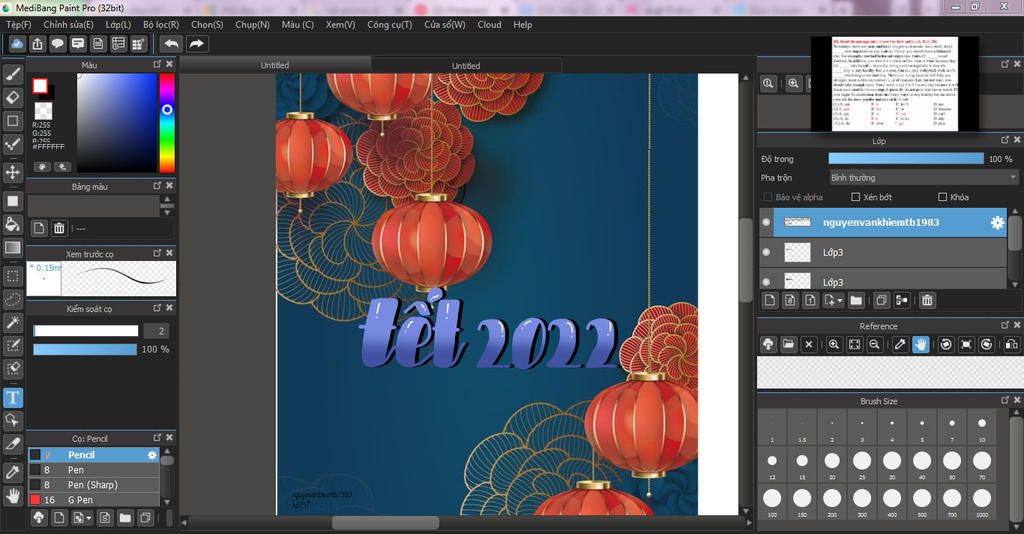Open add brush dropdown arrow in brush panel

[89, 518]
